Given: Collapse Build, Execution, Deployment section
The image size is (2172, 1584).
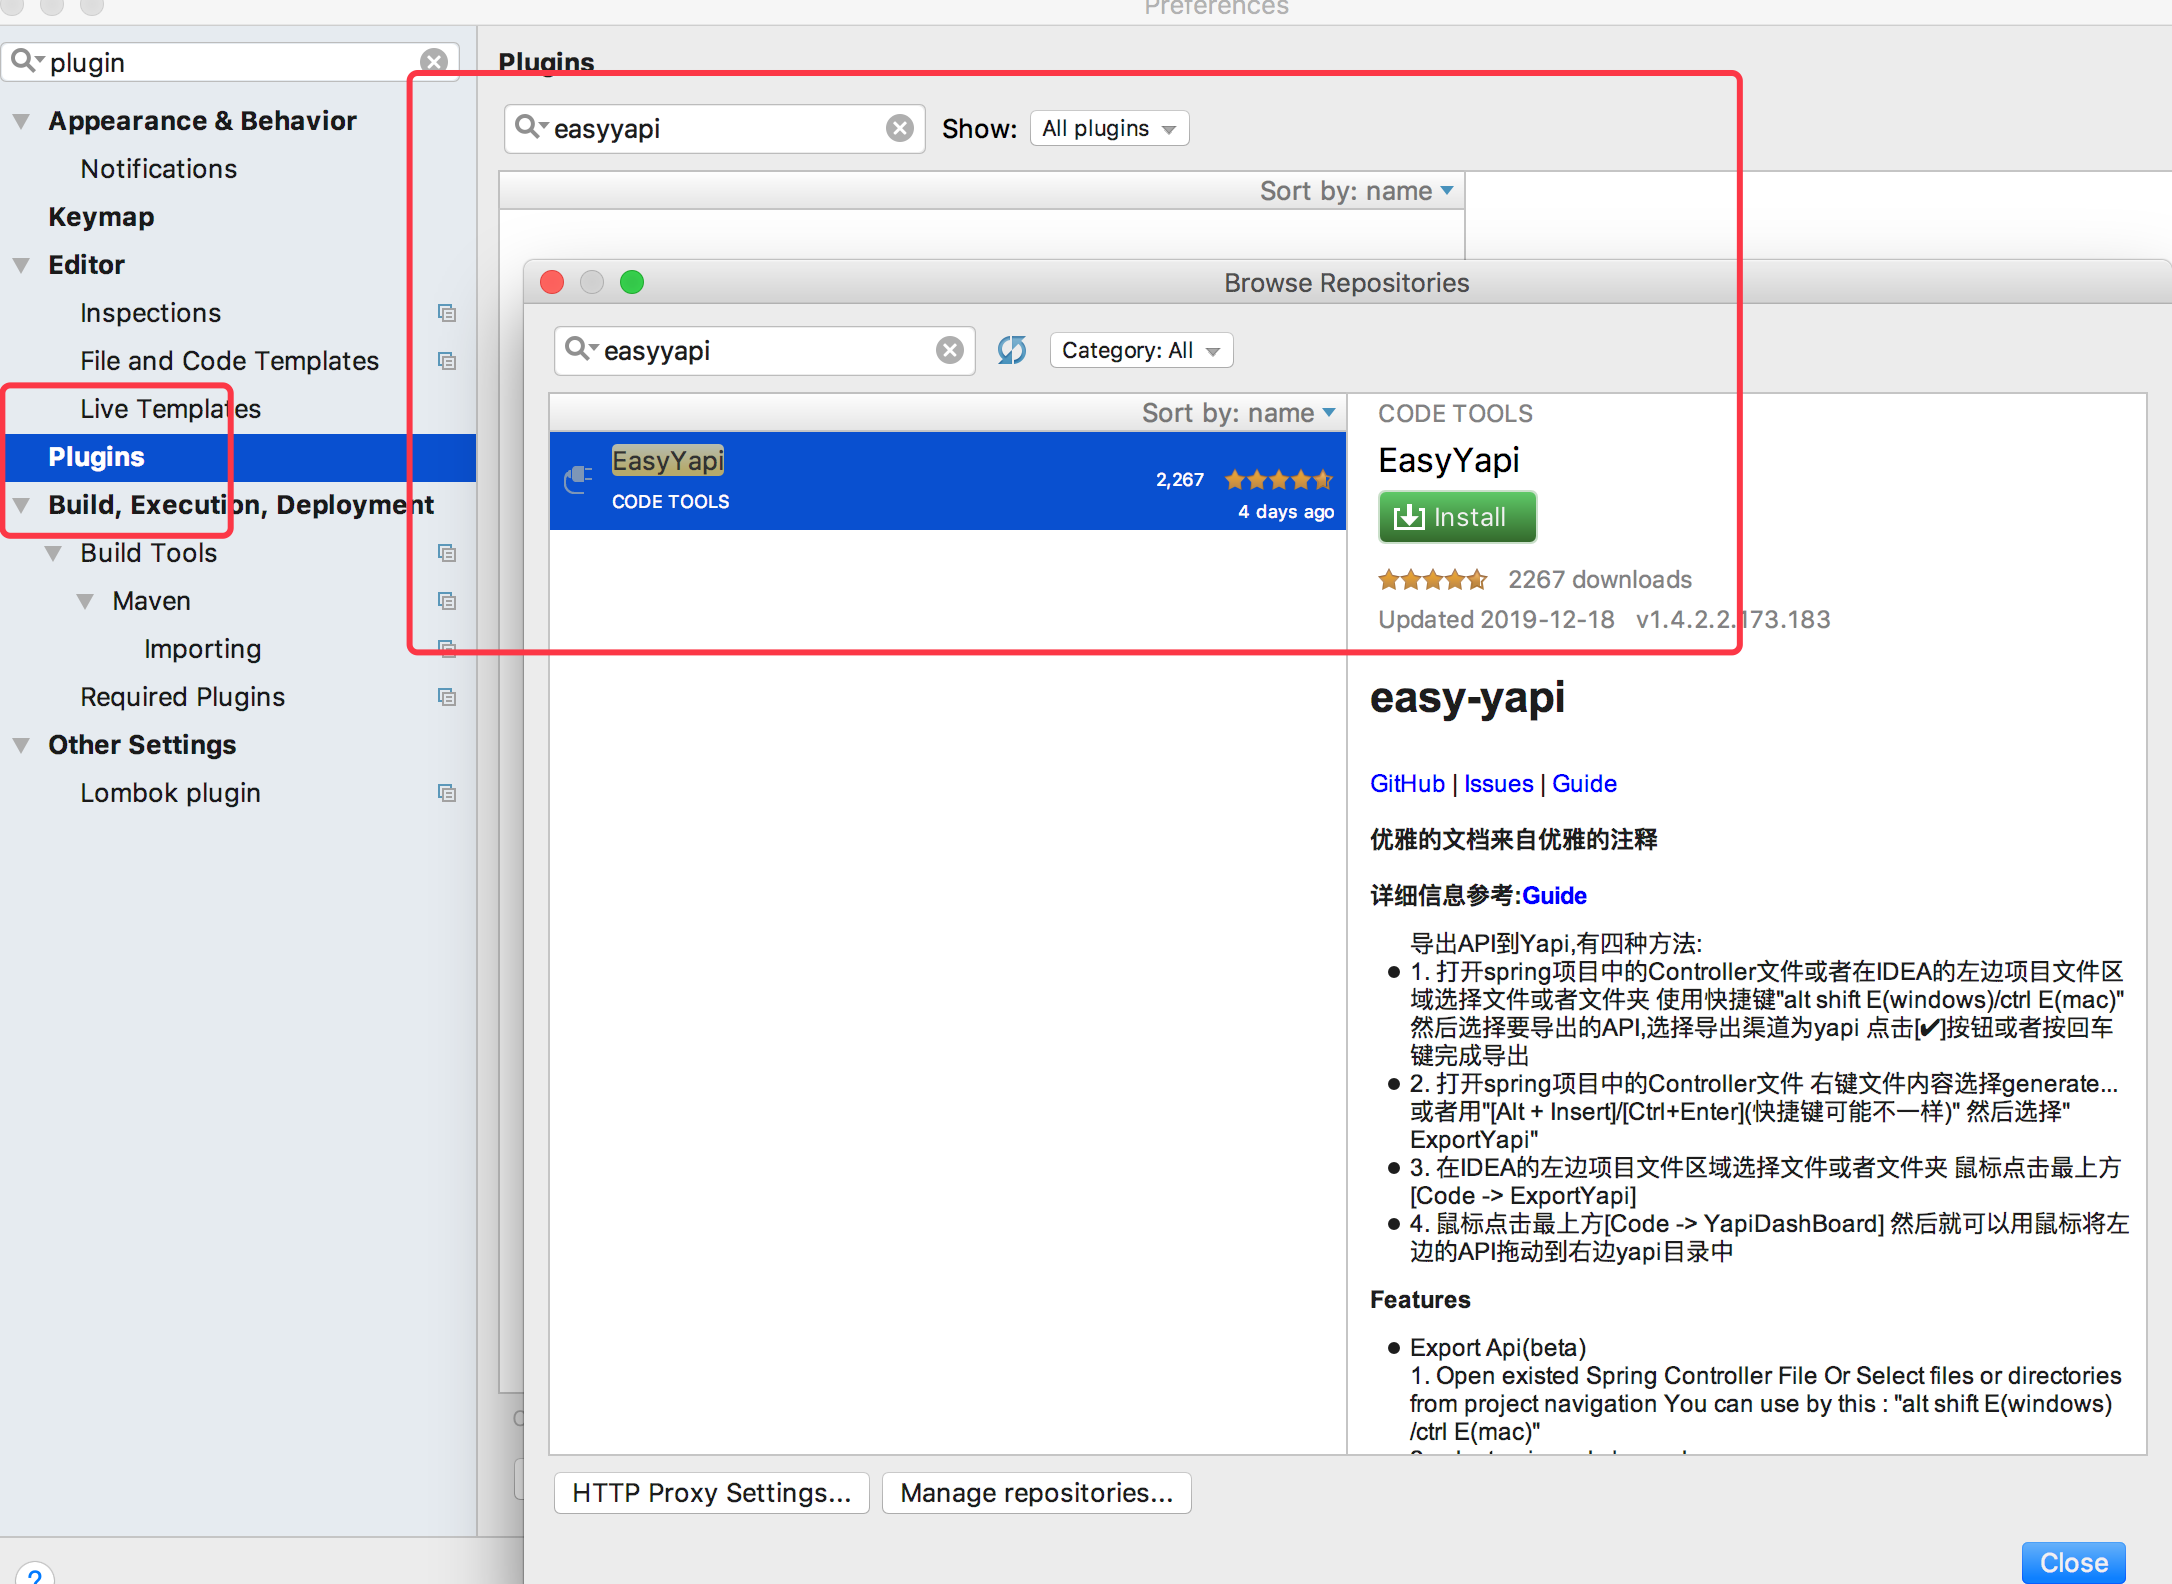Looking at the screenshot, I should coord(21,505).
